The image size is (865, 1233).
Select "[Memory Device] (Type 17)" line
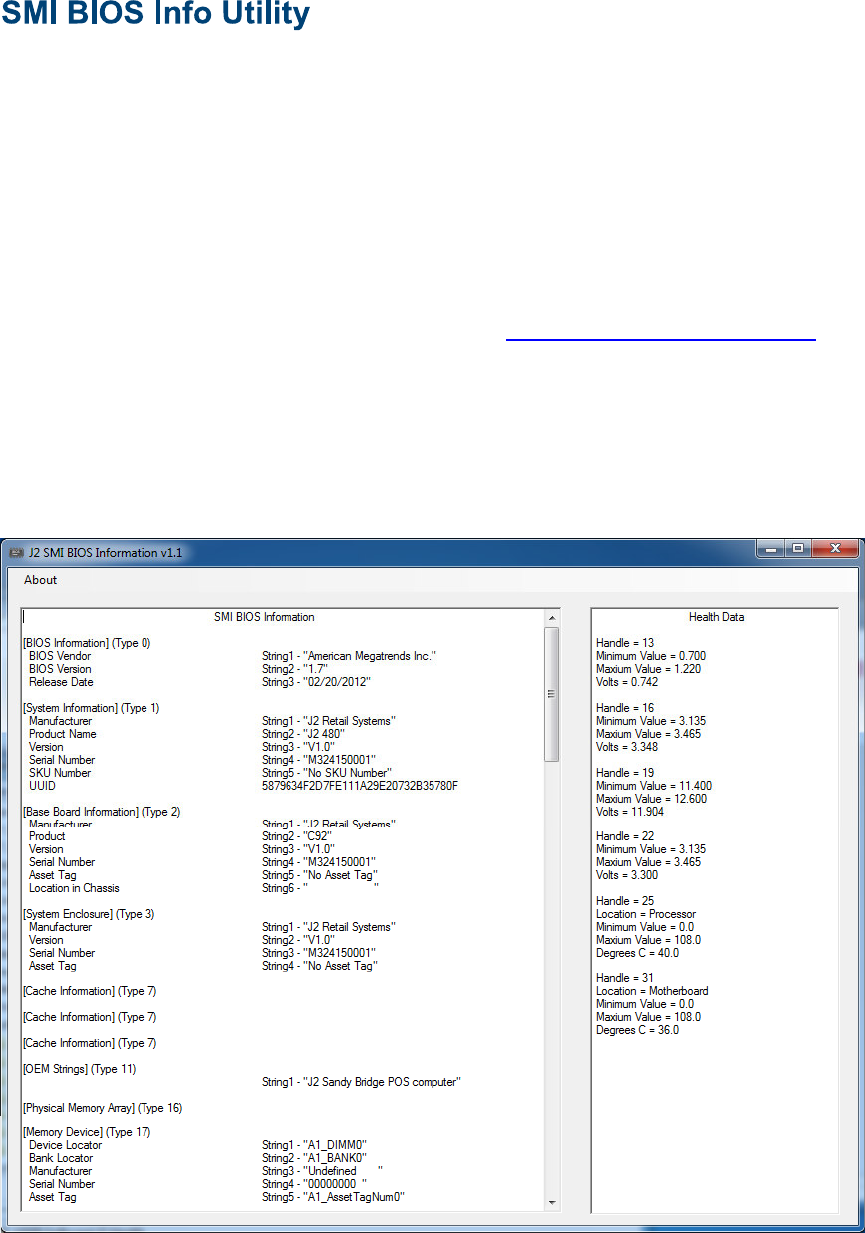pyautogui.click(x=86, y=1132)
